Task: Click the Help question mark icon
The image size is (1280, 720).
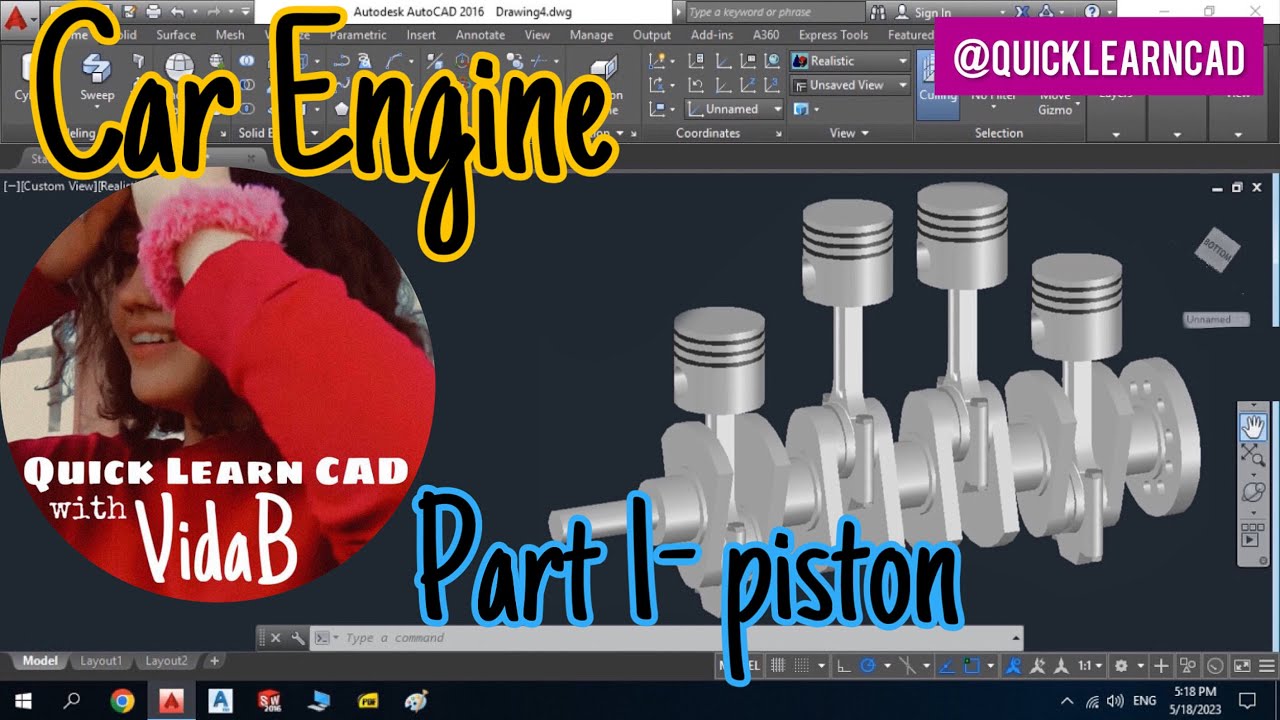Action: coord(1092,12)
